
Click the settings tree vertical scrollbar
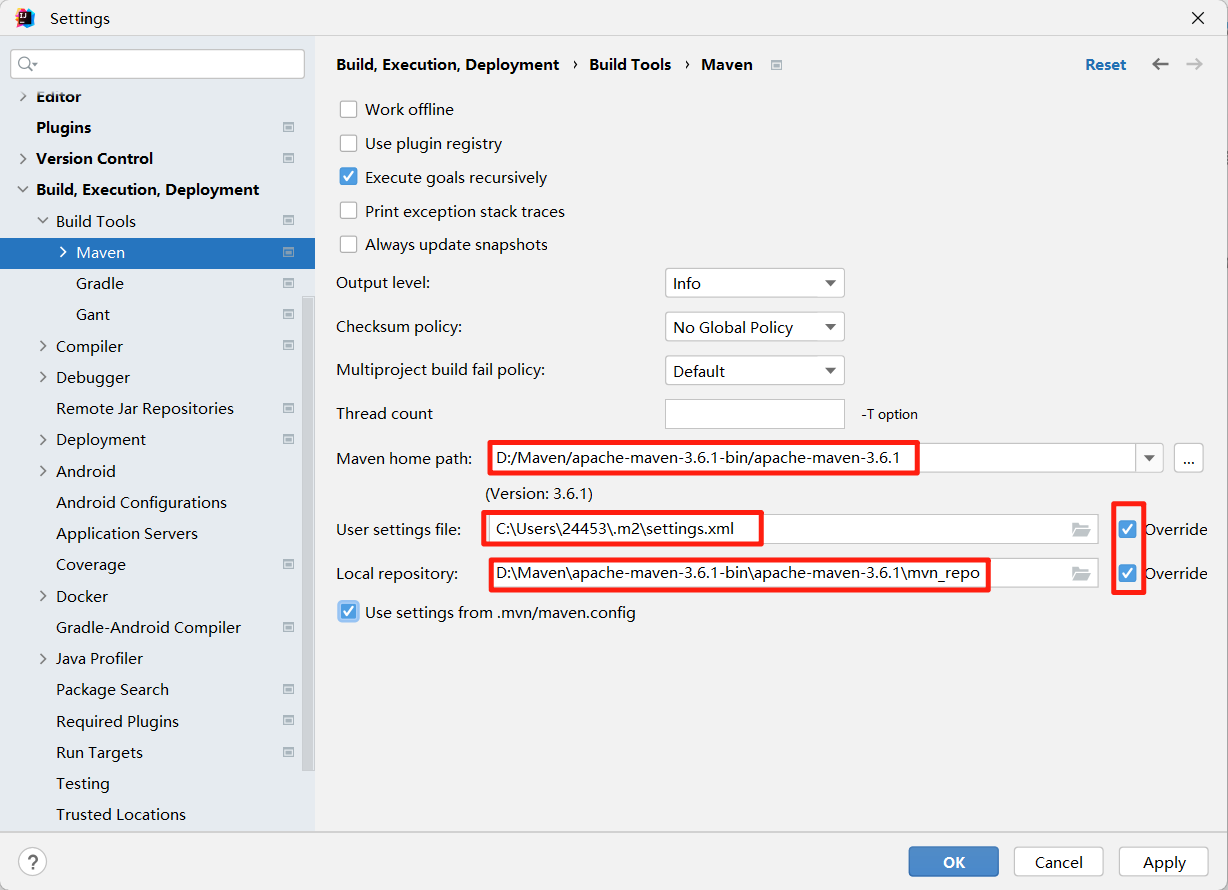309,533
